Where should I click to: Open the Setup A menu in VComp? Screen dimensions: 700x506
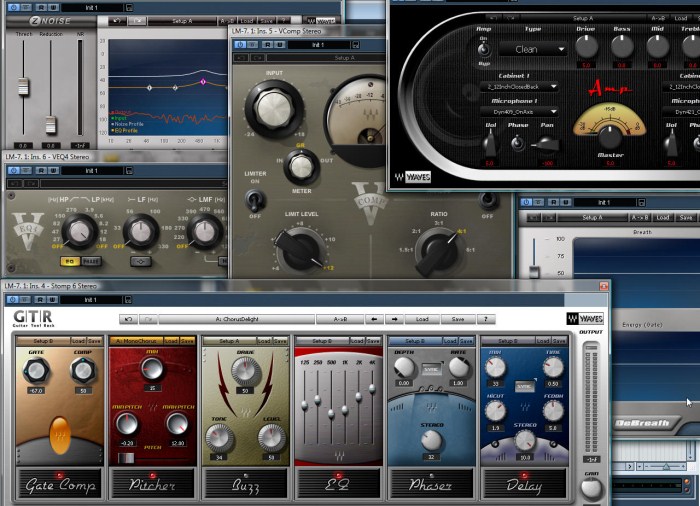[x=343, y=58]
